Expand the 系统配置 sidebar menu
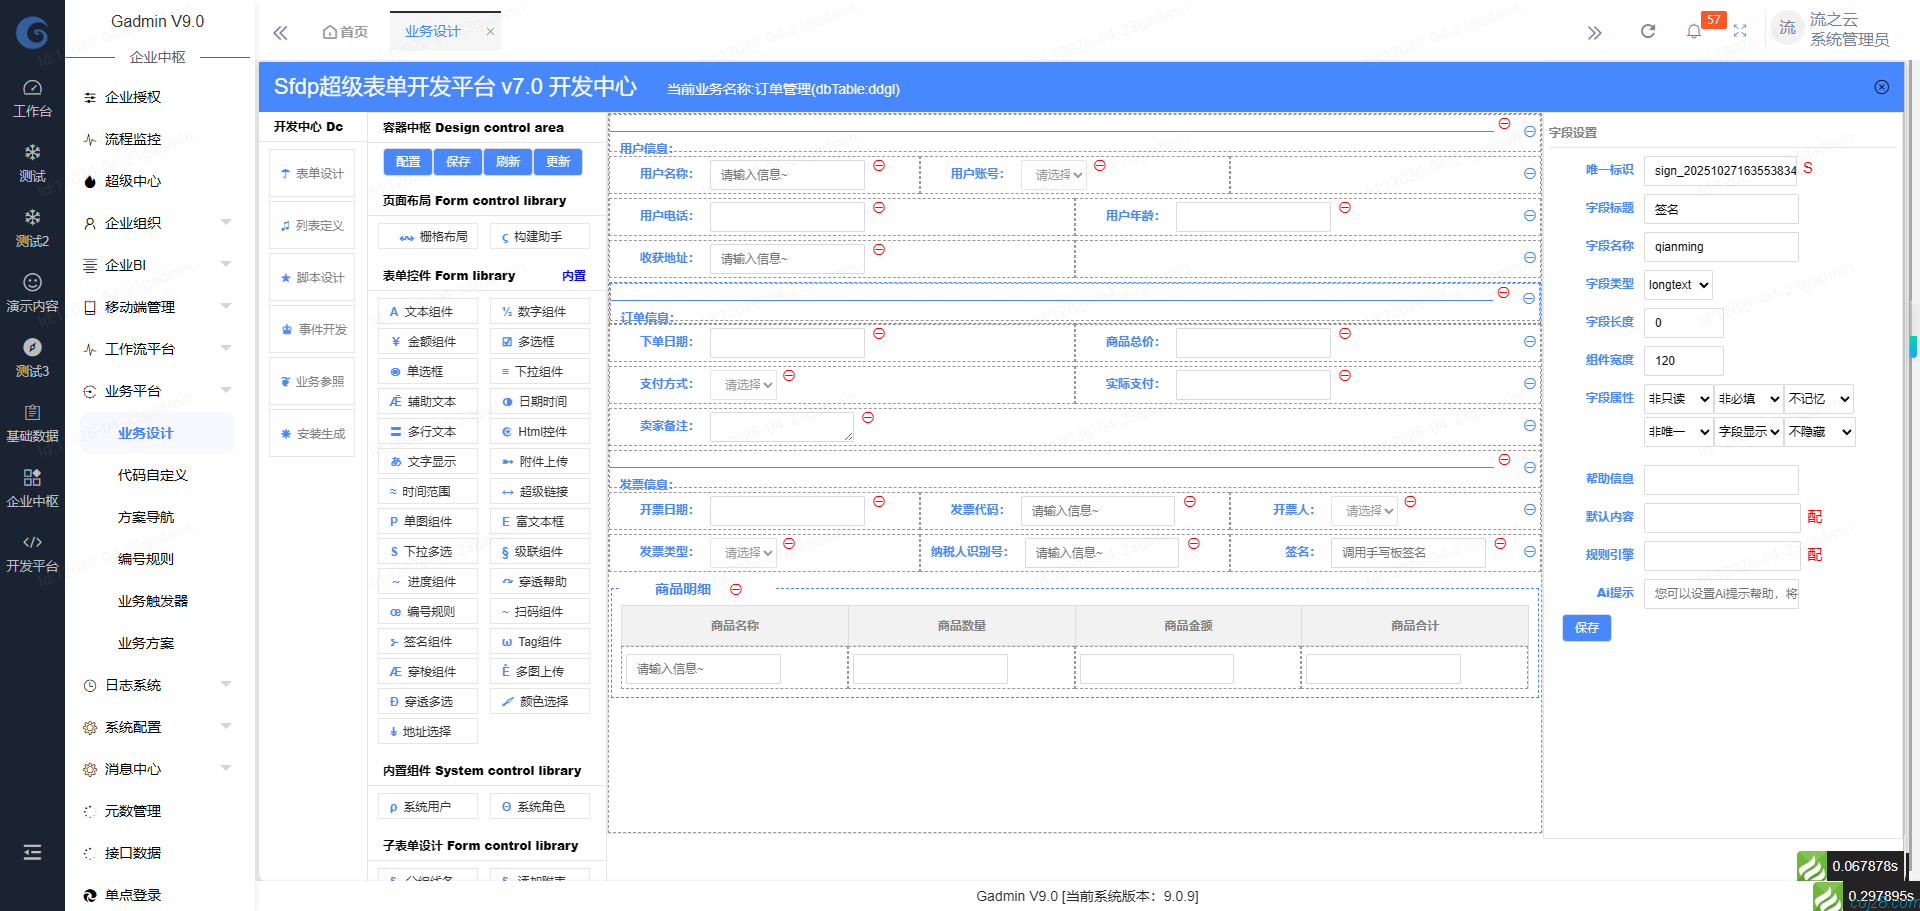Screen dimensions: 1920x911 pos(133,727)
